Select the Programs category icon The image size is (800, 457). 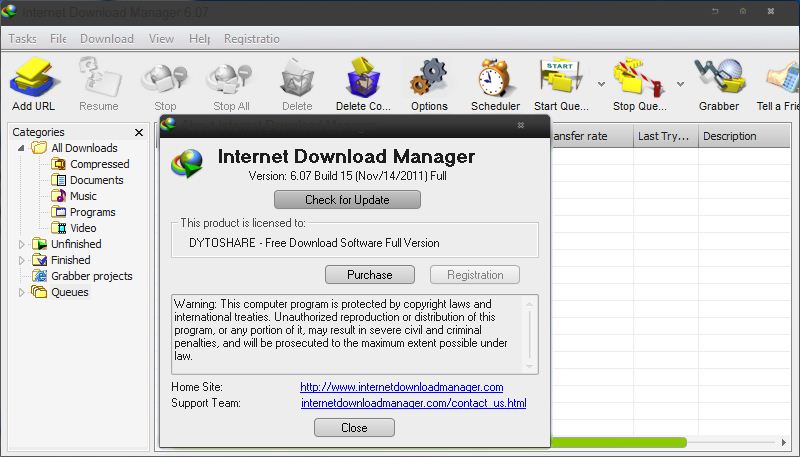58,212
